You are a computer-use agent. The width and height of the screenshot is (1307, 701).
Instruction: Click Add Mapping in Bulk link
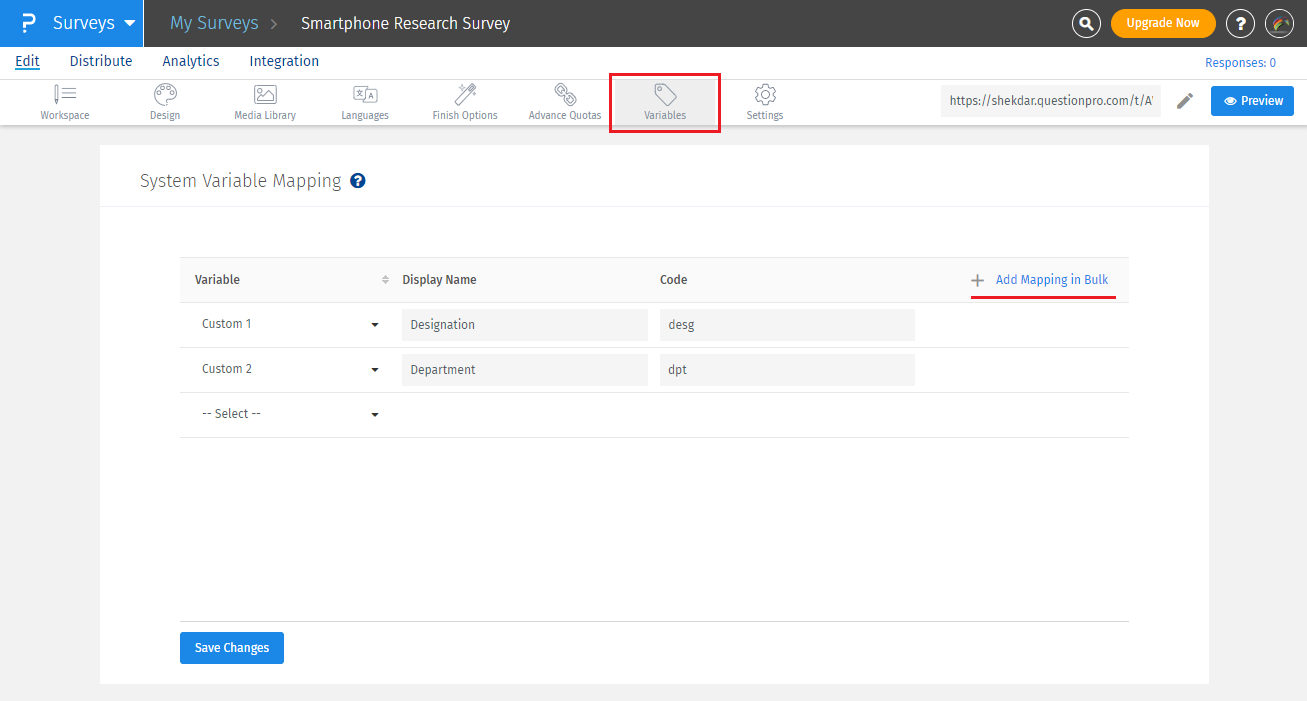click(x=1051, y=280)
